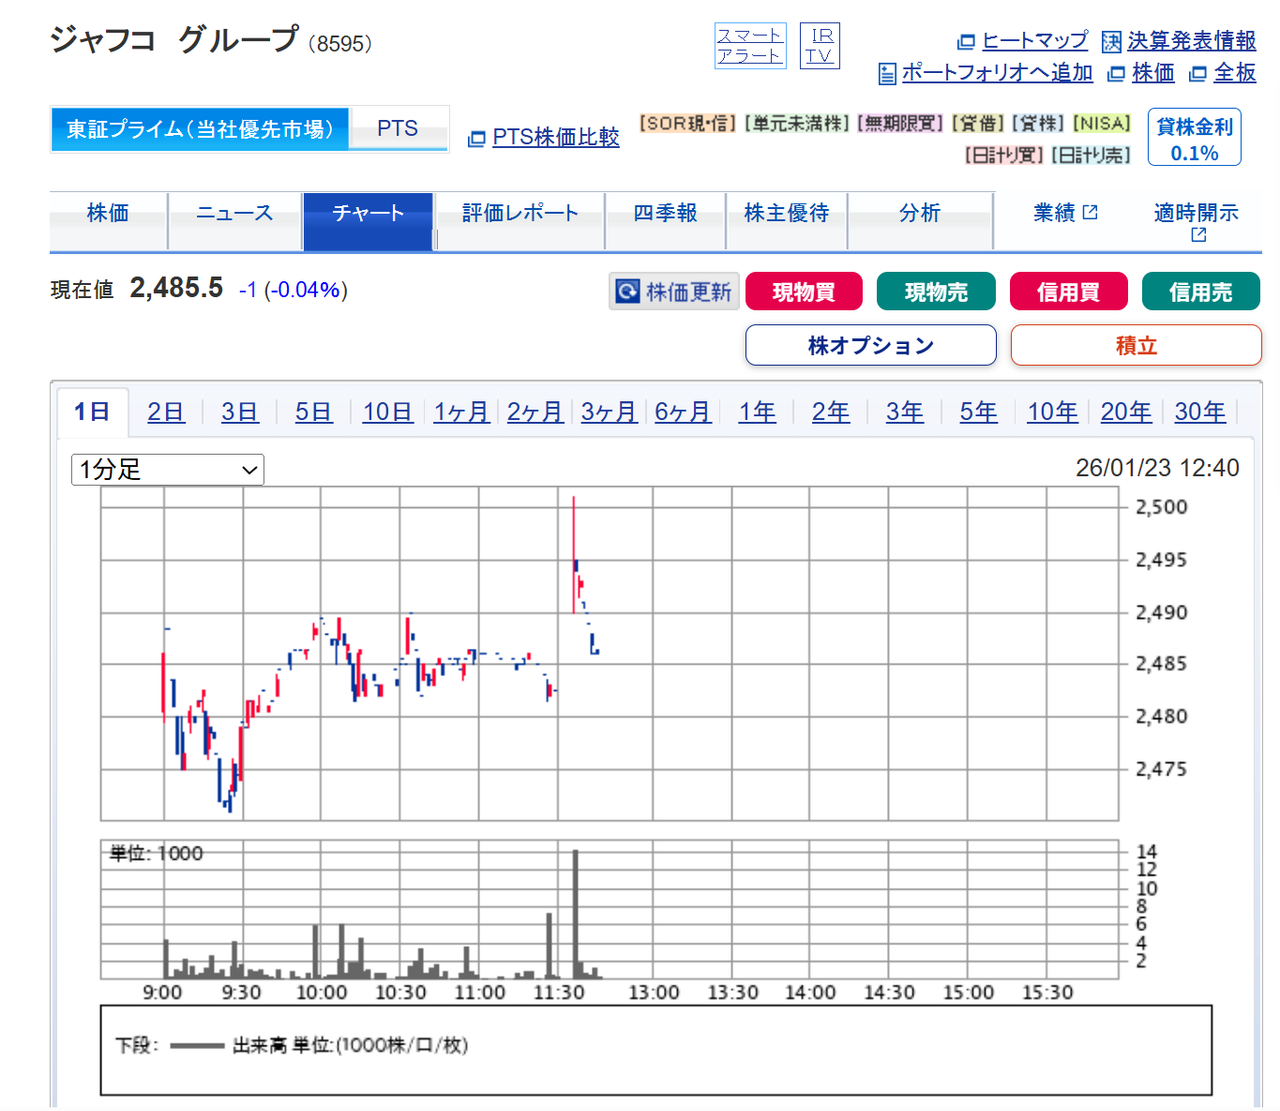Click the IR TV link

[819, 45]
